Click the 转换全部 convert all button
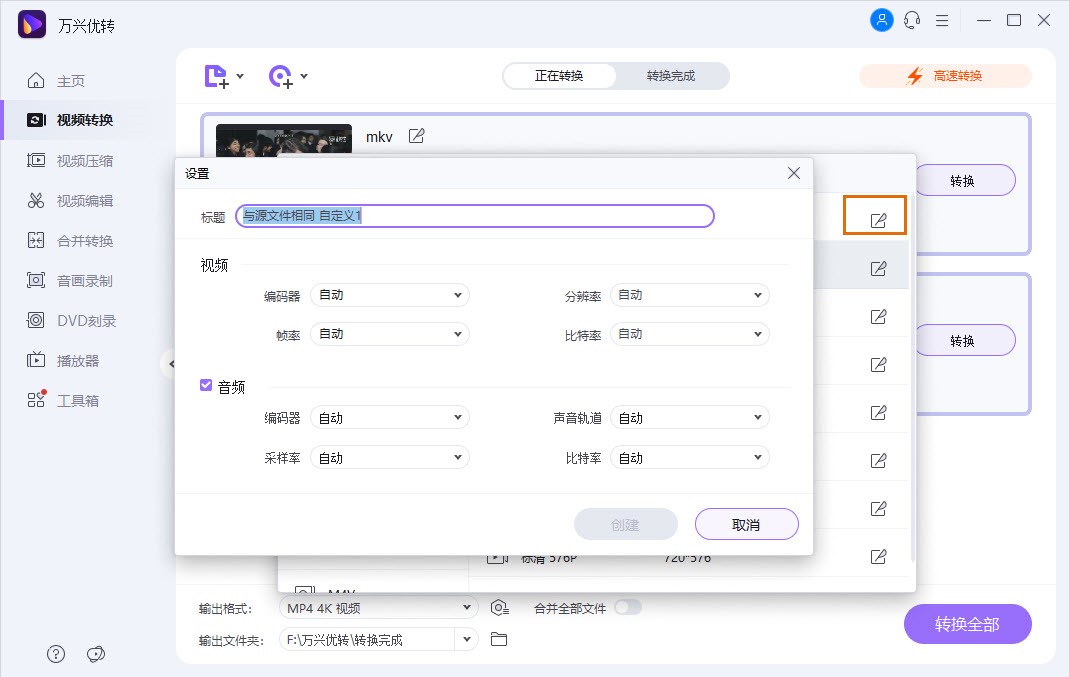 point(967,624)
